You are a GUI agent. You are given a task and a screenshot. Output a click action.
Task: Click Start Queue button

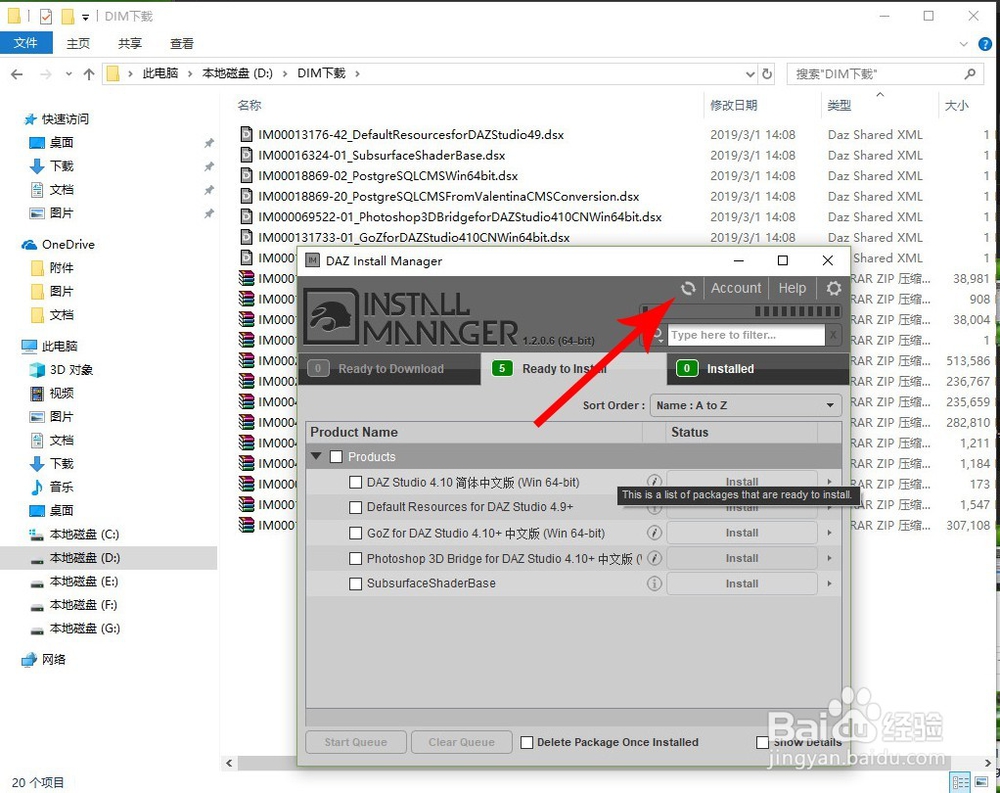(356, 742)
